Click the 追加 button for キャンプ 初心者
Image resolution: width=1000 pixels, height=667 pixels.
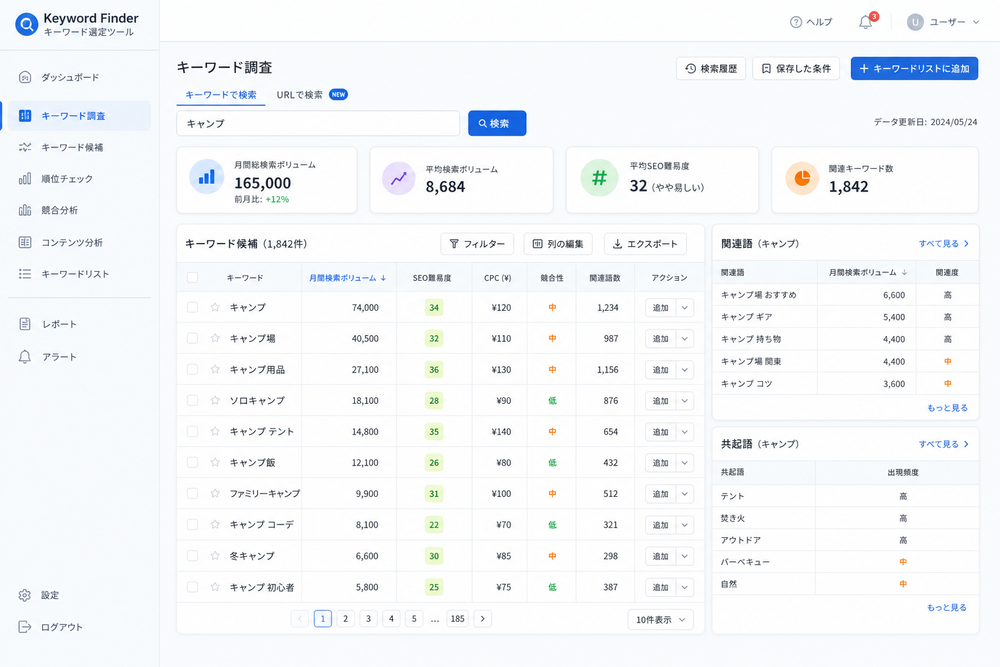(x=660, y=587)
